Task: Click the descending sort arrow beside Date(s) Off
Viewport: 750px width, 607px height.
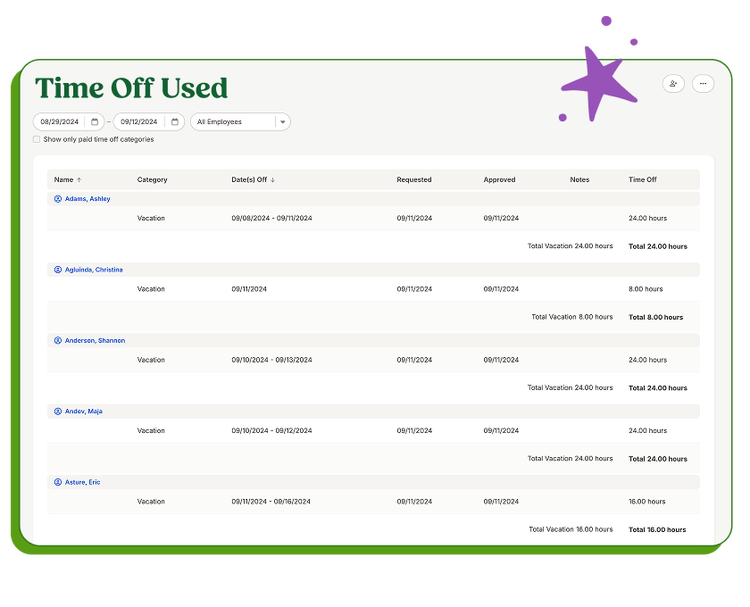Action: pos(273,180)
